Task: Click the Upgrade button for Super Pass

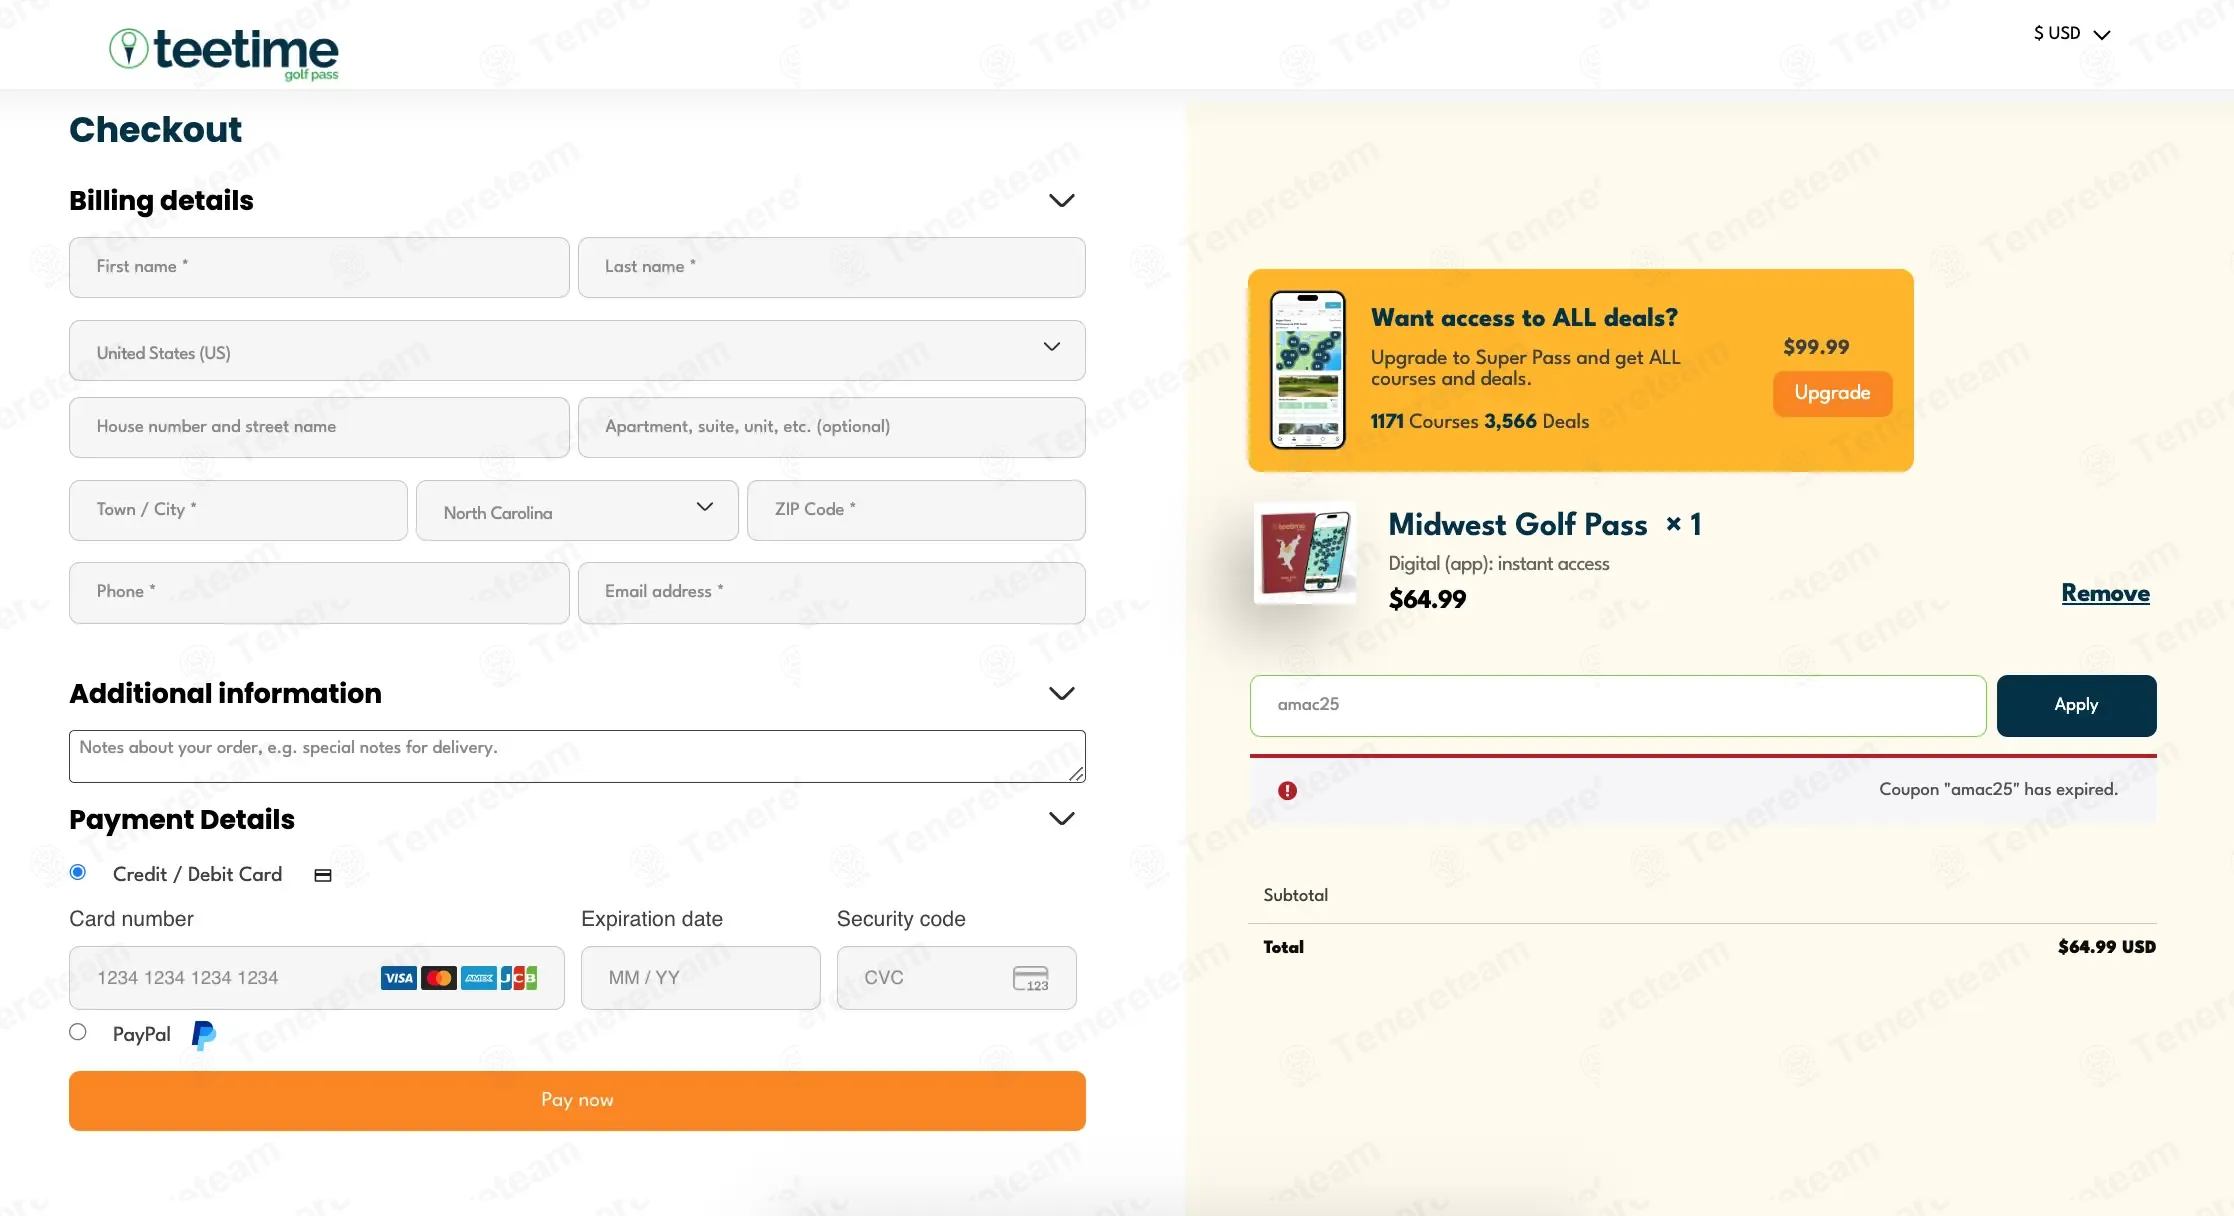Action: [1832, 393]
